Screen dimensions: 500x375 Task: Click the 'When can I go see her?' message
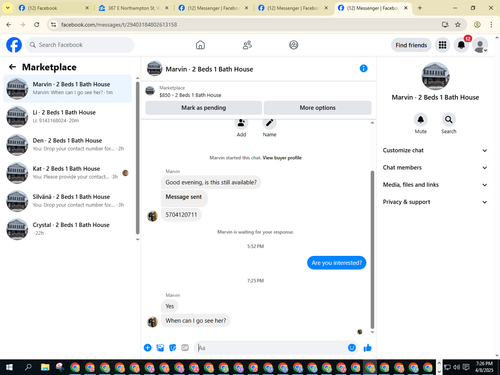196,321
